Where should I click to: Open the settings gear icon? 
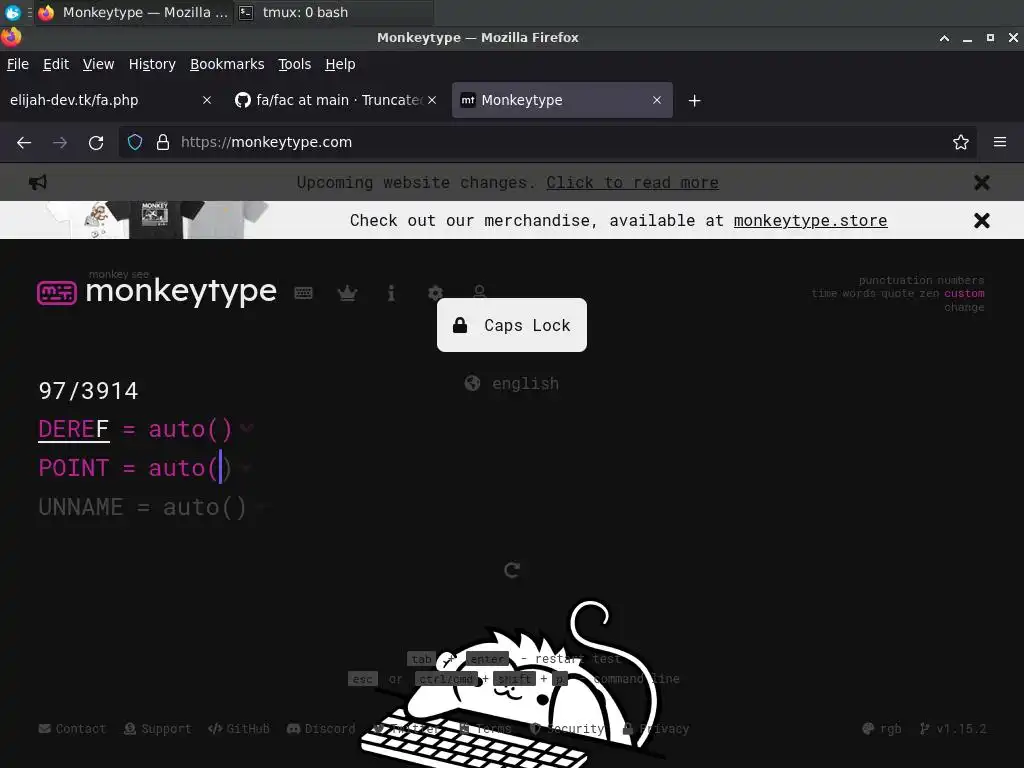(436, 293)
